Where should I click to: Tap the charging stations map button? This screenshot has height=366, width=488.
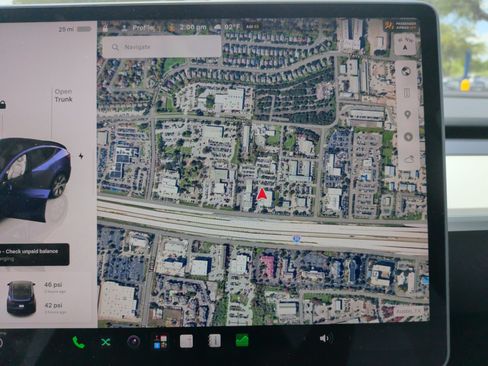click(x=408, y=137)
